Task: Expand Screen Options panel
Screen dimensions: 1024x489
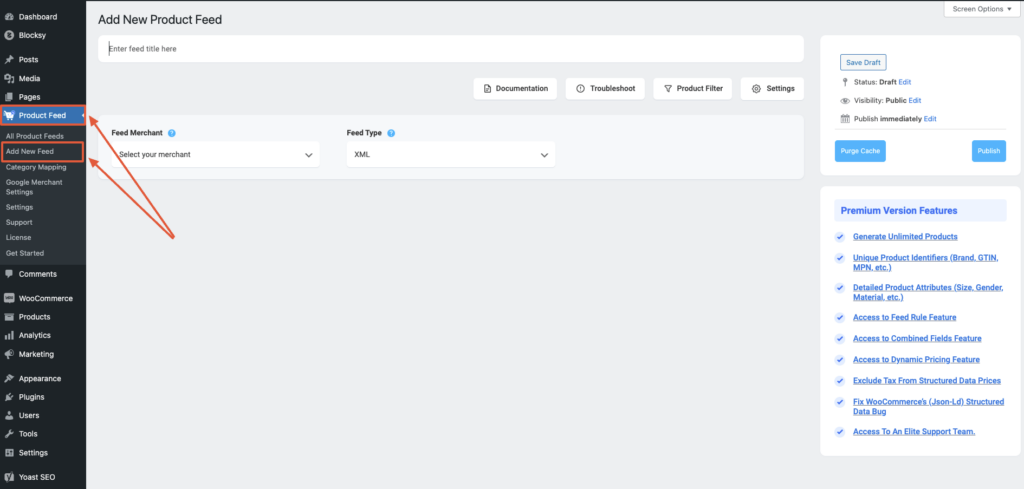Action: tap(982, 9)
